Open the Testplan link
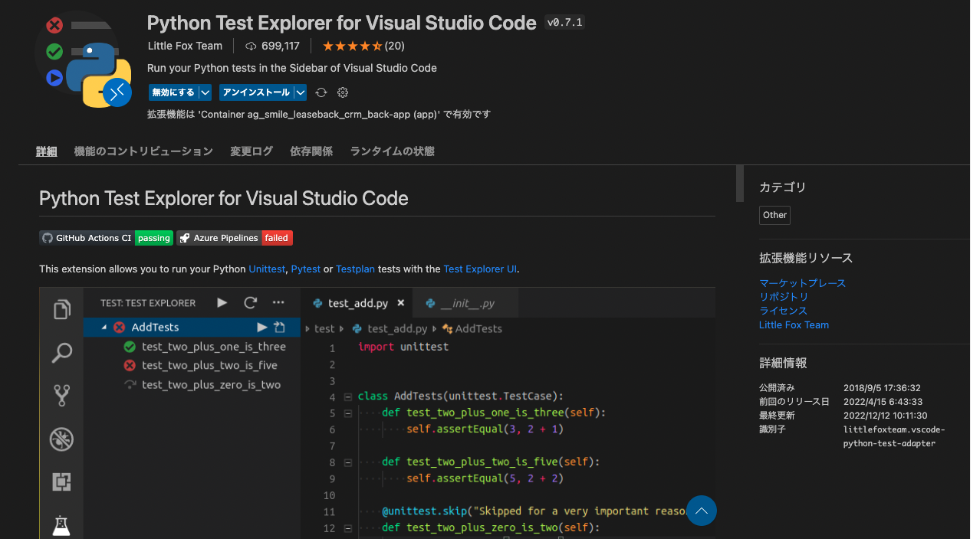The width and height of the screenshot is (972, 539). pyautogui.click(x=355, y=269)
